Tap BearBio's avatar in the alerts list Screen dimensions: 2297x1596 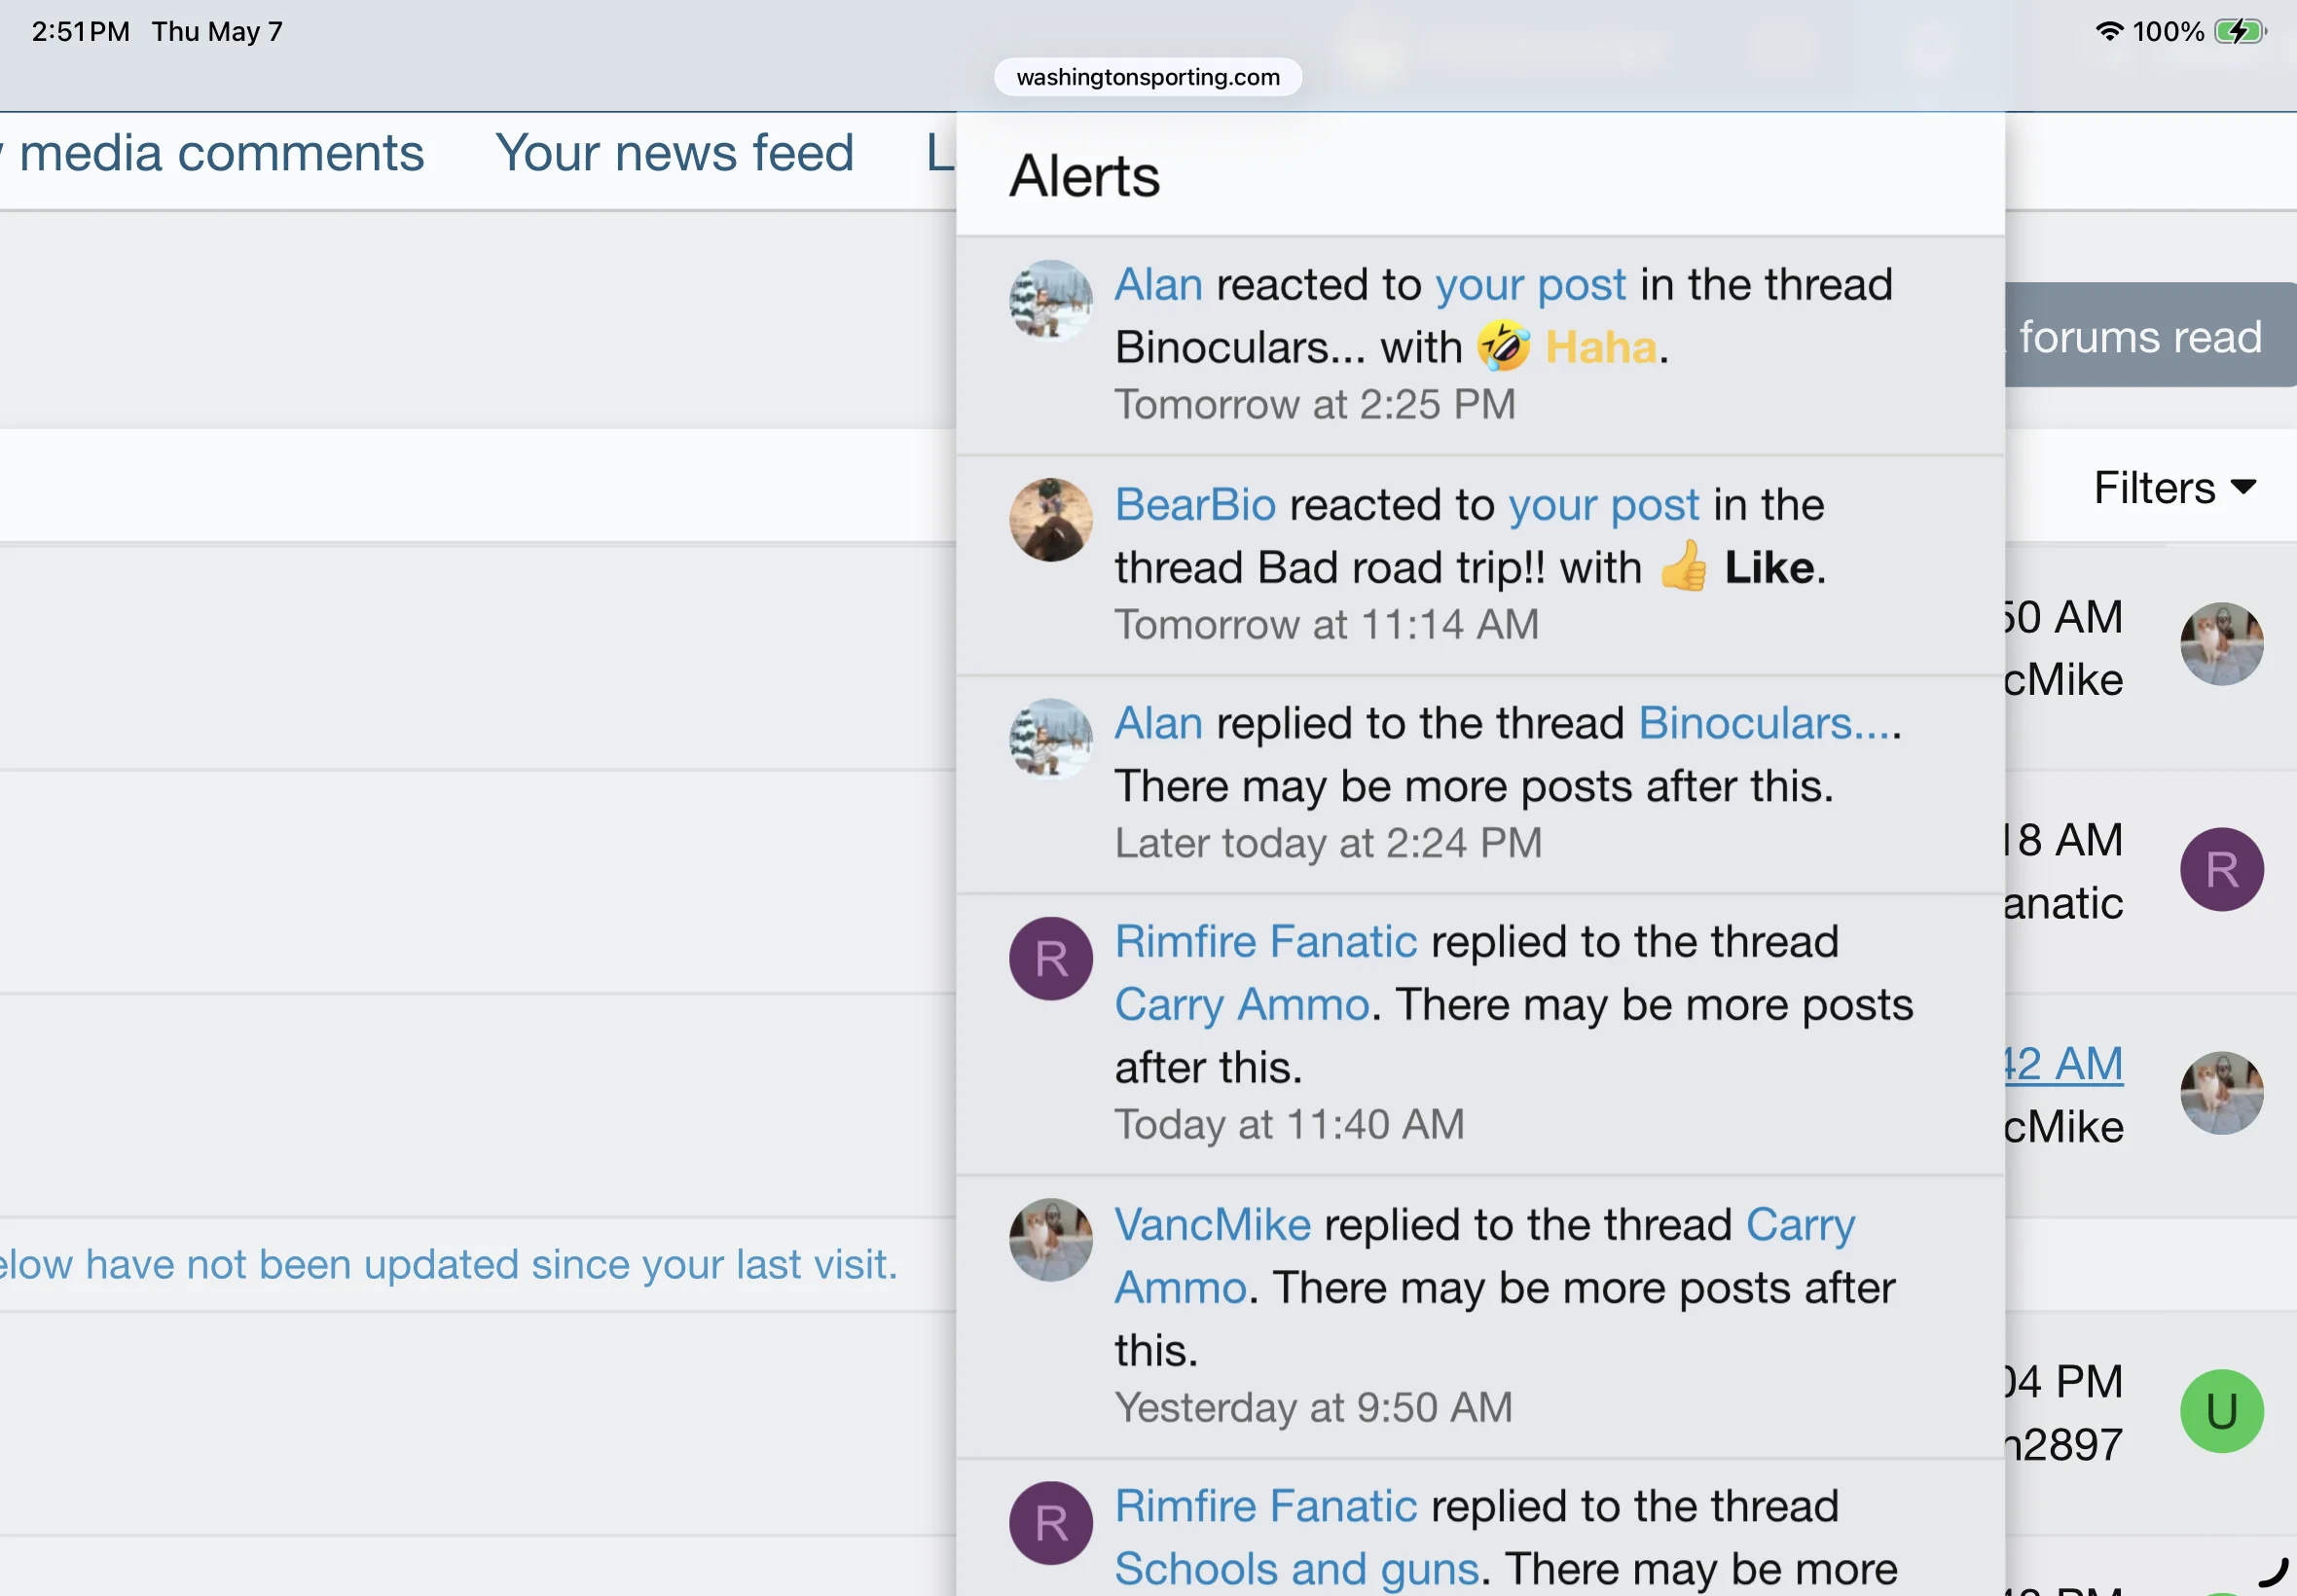1050,519
